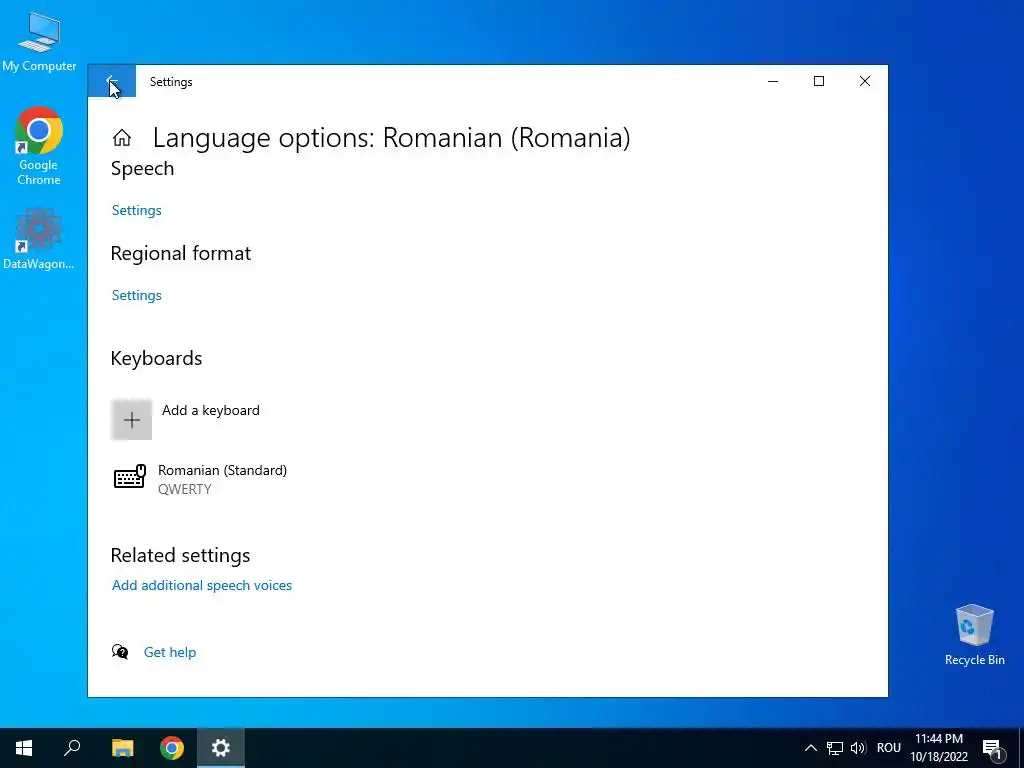Click the Settings gear in taskbar
Screen dimensions: 1024x768
[x=221, y=748]
